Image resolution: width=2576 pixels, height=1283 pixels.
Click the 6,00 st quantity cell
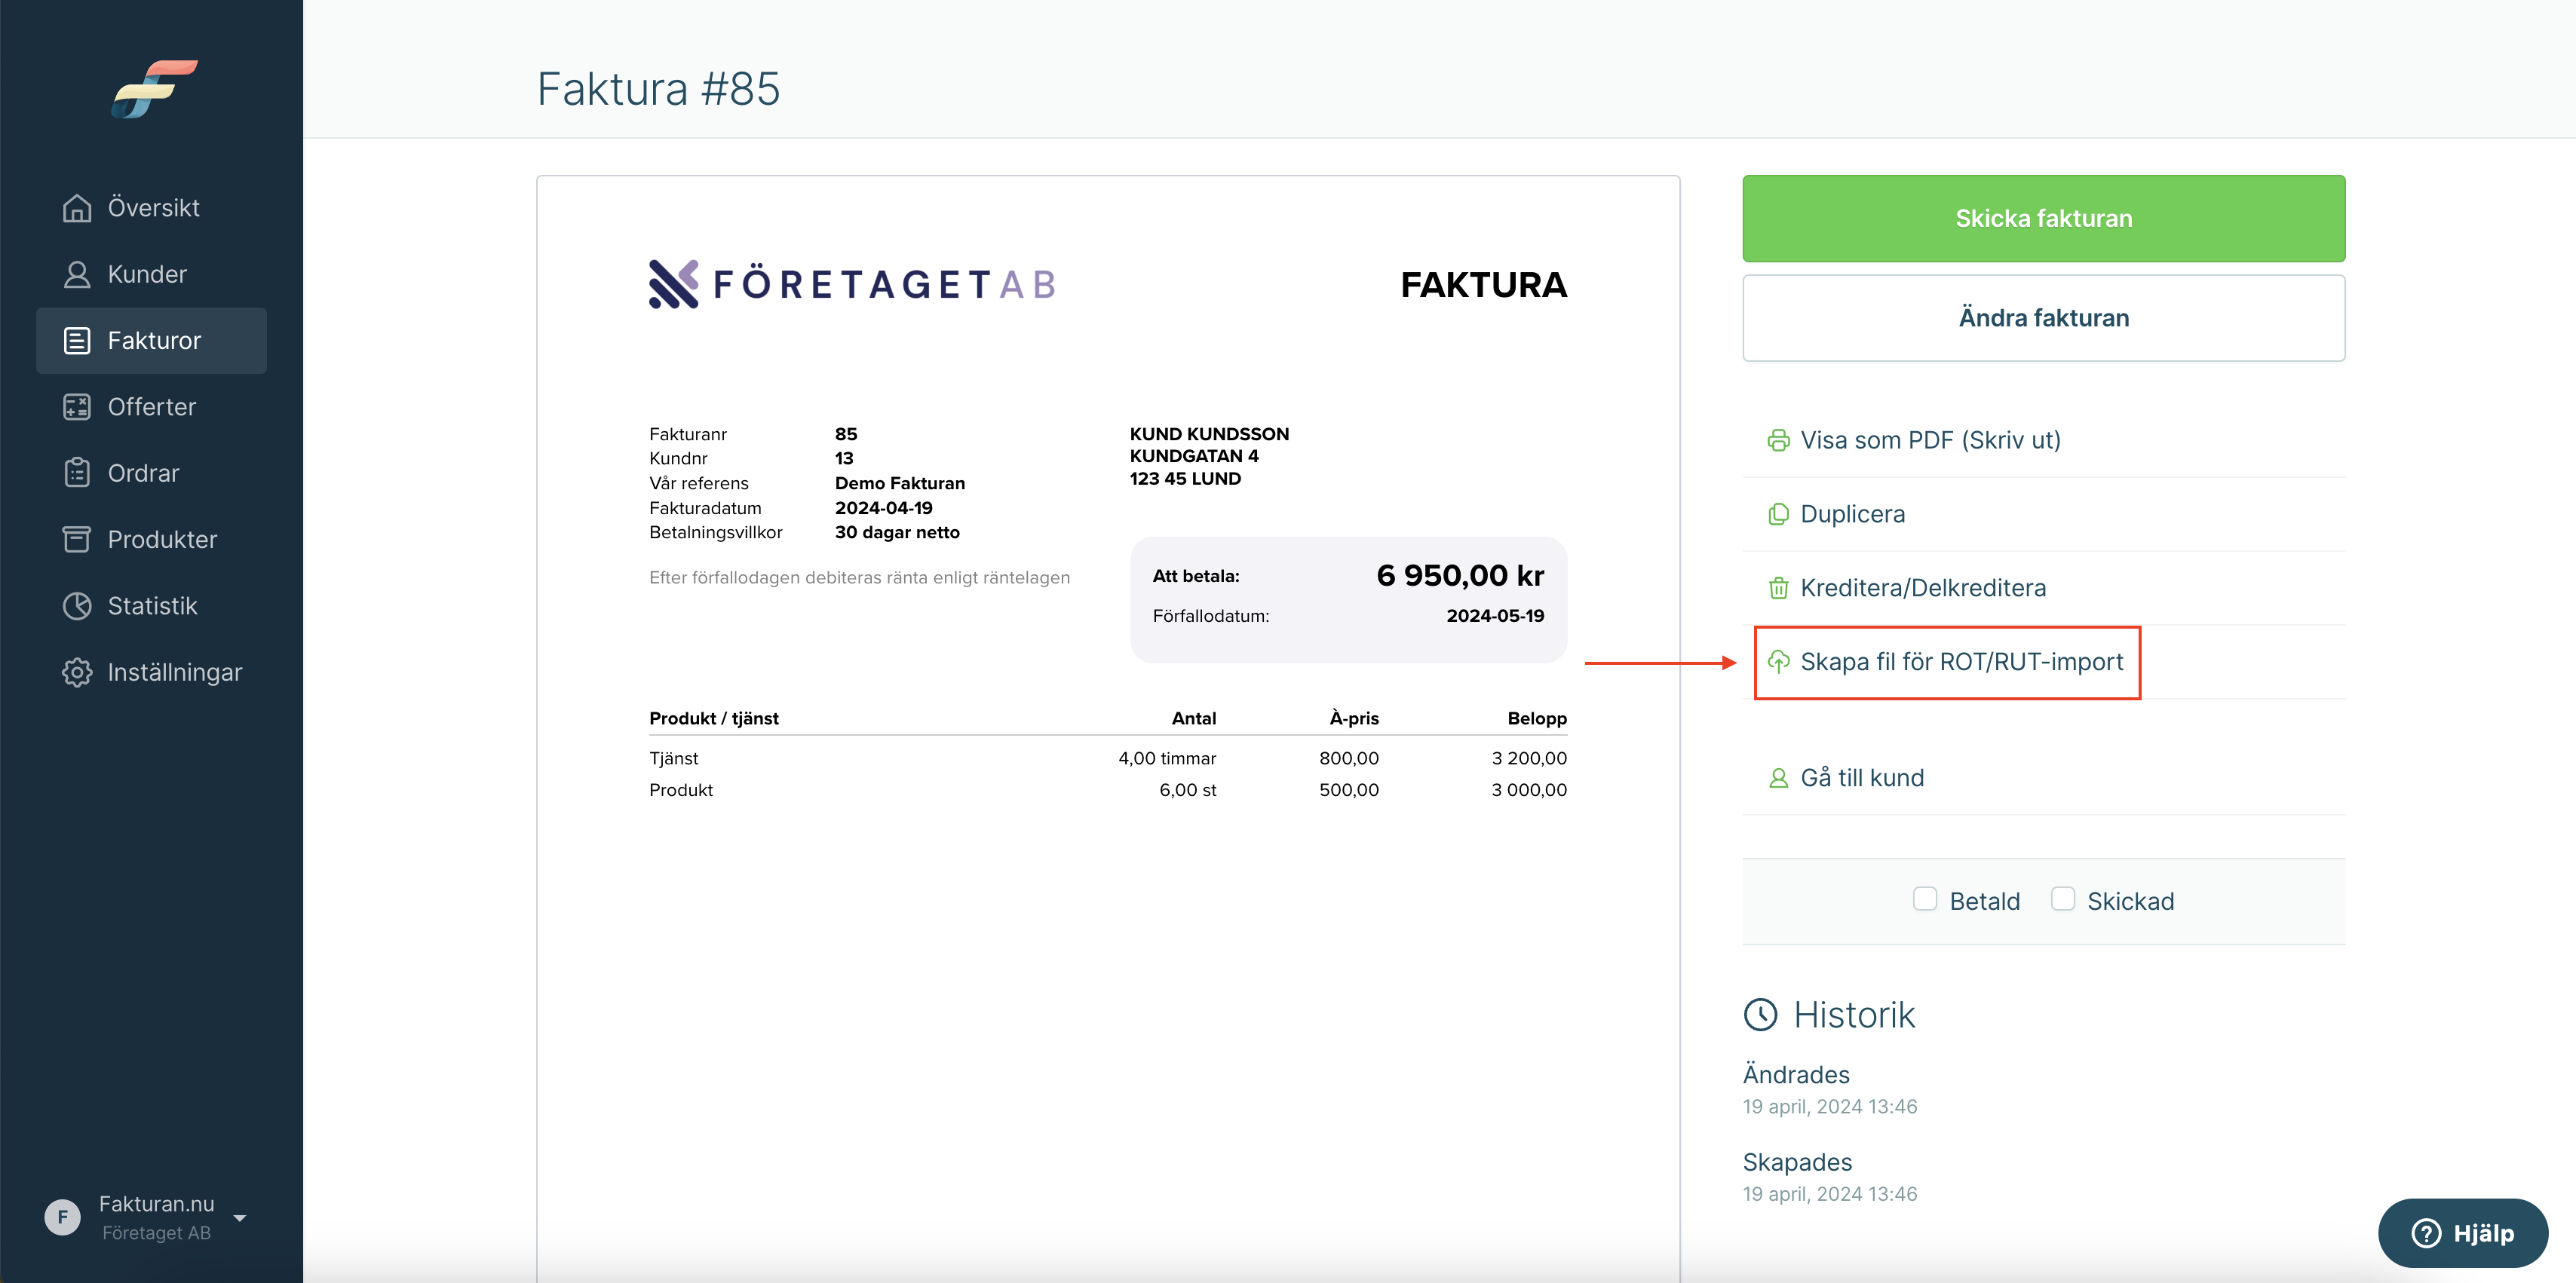[x=1187, y=790]
